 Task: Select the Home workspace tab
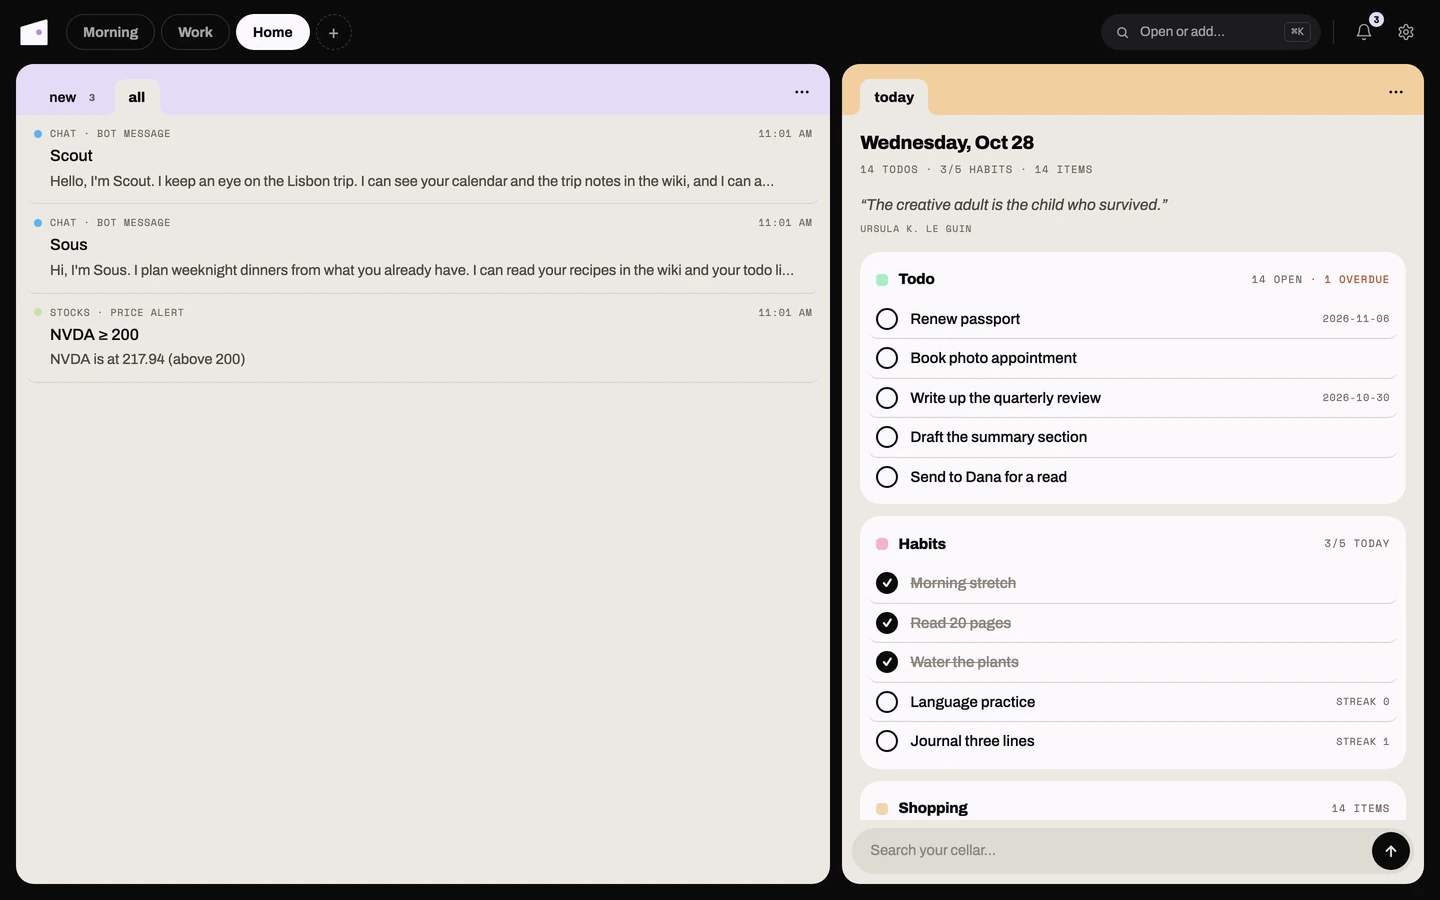point(273,32)
